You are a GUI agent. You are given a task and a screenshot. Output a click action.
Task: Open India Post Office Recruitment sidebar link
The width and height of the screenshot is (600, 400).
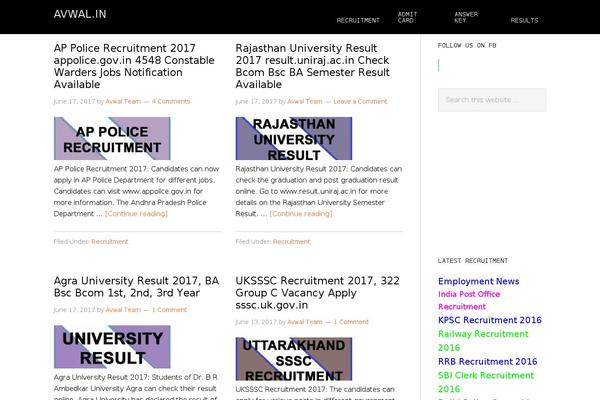click(469, 300)
